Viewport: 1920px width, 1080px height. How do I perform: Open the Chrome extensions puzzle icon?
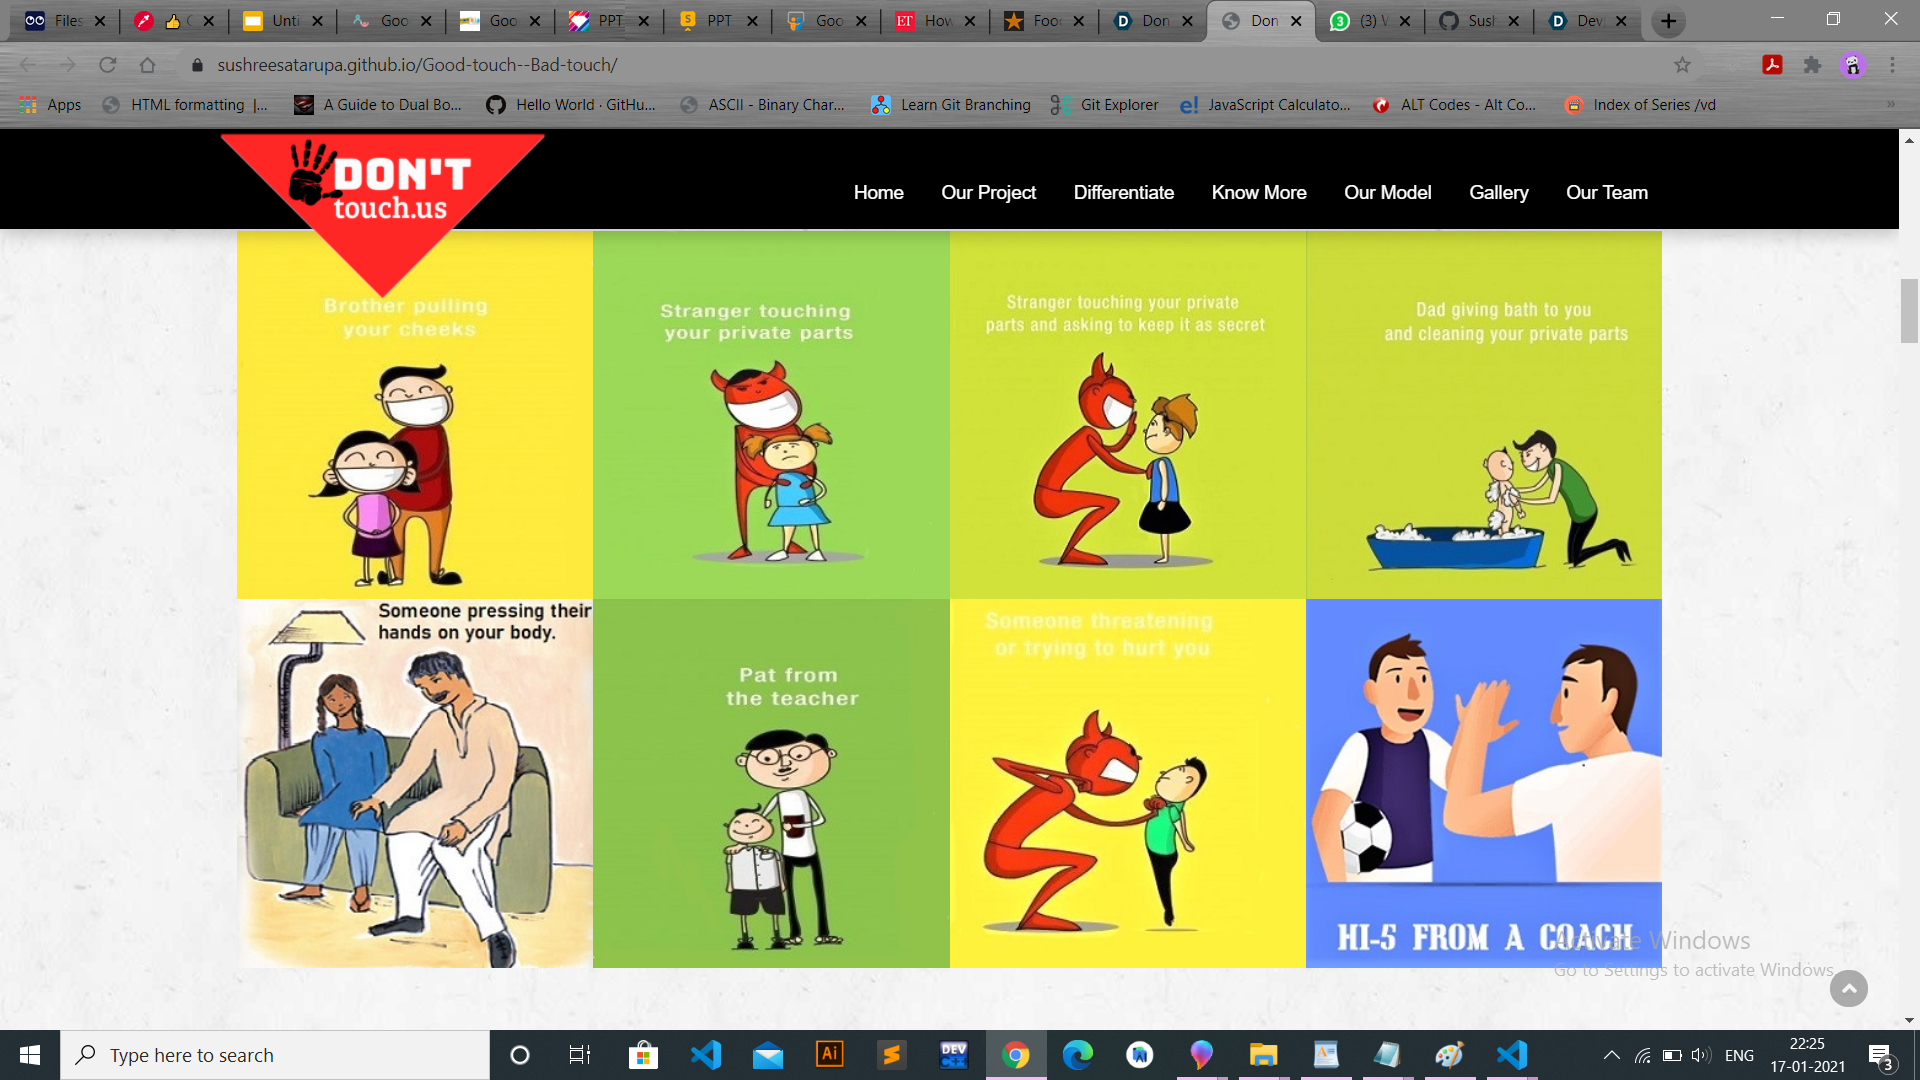1812,65
